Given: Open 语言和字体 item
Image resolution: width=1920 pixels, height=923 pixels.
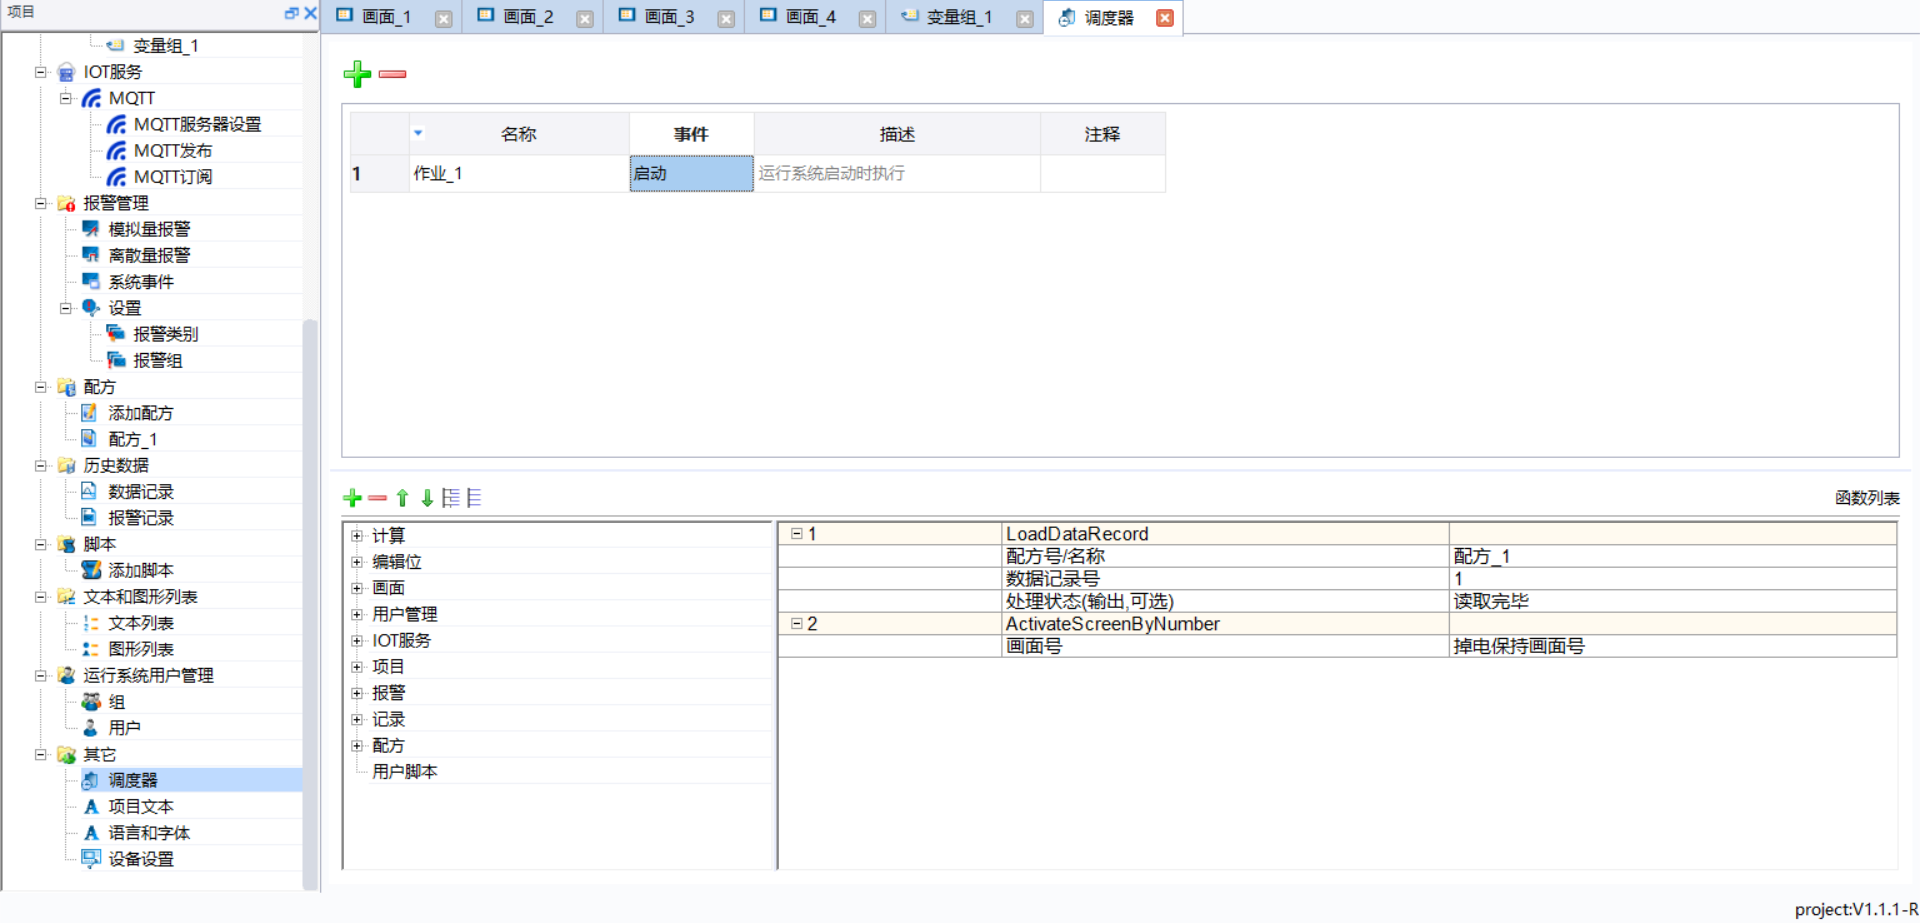Looking at the screenshot, I should (x=148, y=832).
